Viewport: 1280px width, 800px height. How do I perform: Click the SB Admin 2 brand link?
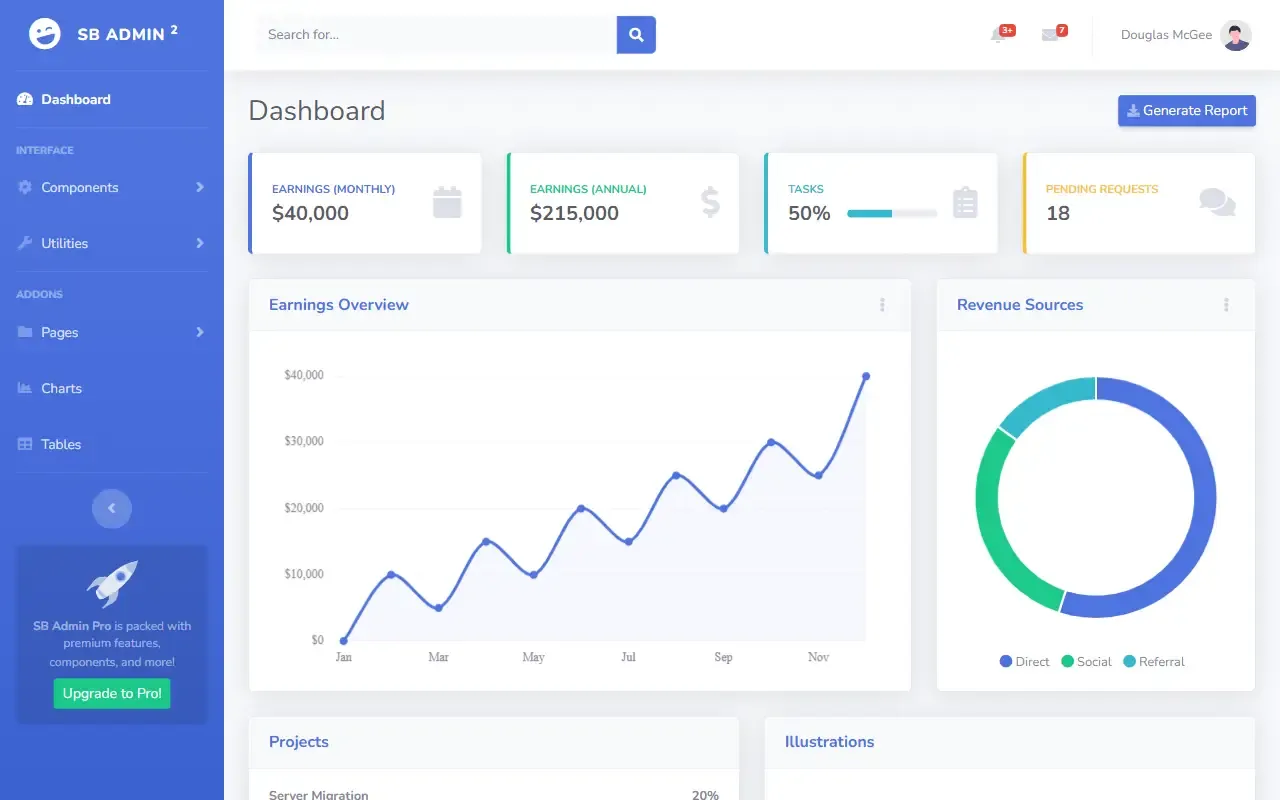coord(112,34)
